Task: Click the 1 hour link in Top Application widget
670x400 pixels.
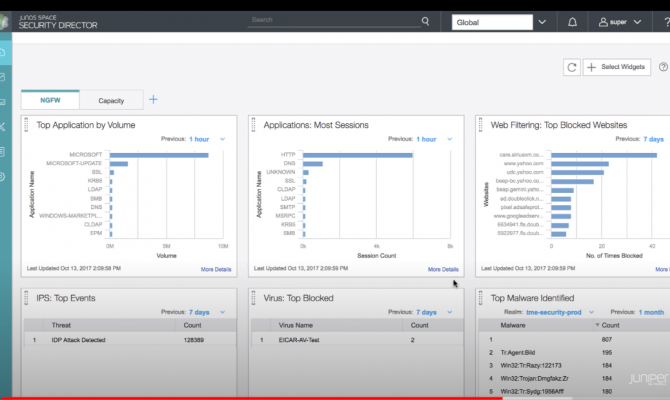Action: 199,139
